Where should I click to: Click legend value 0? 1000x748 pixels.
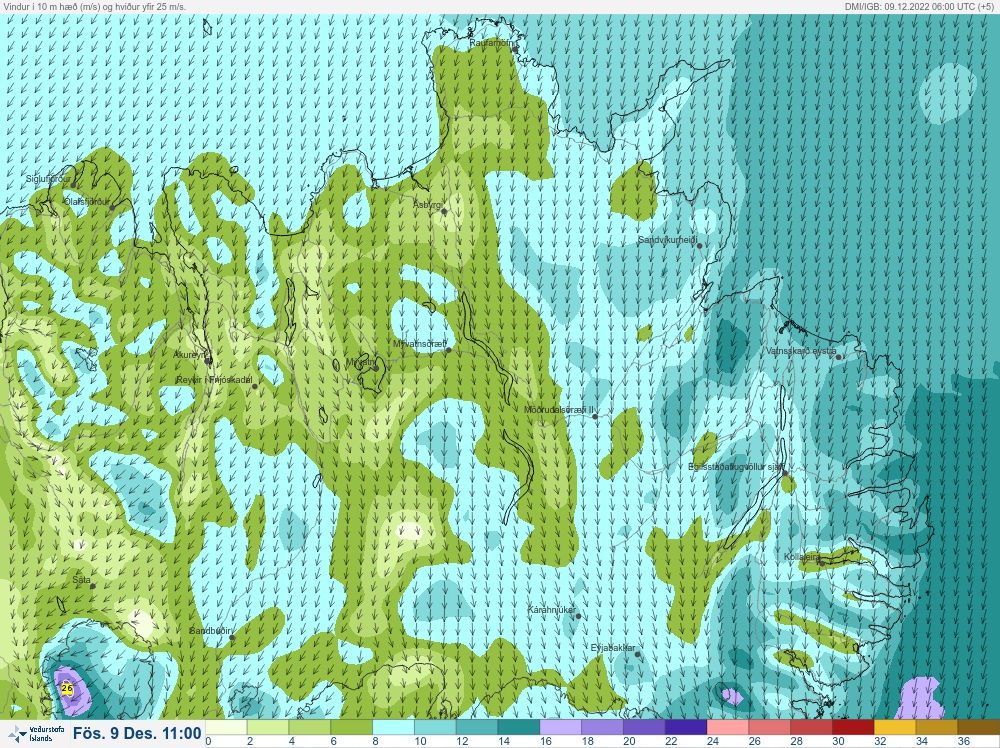click(209, 742)
